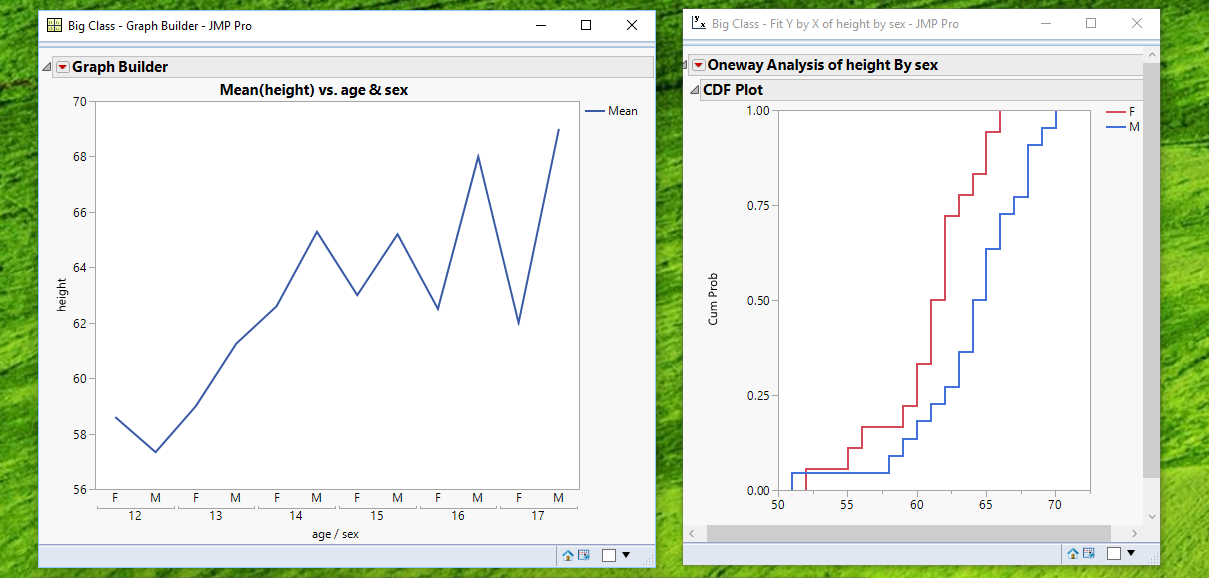Toggle the selection square in the Oneway status bar

tap(1114, 552)
